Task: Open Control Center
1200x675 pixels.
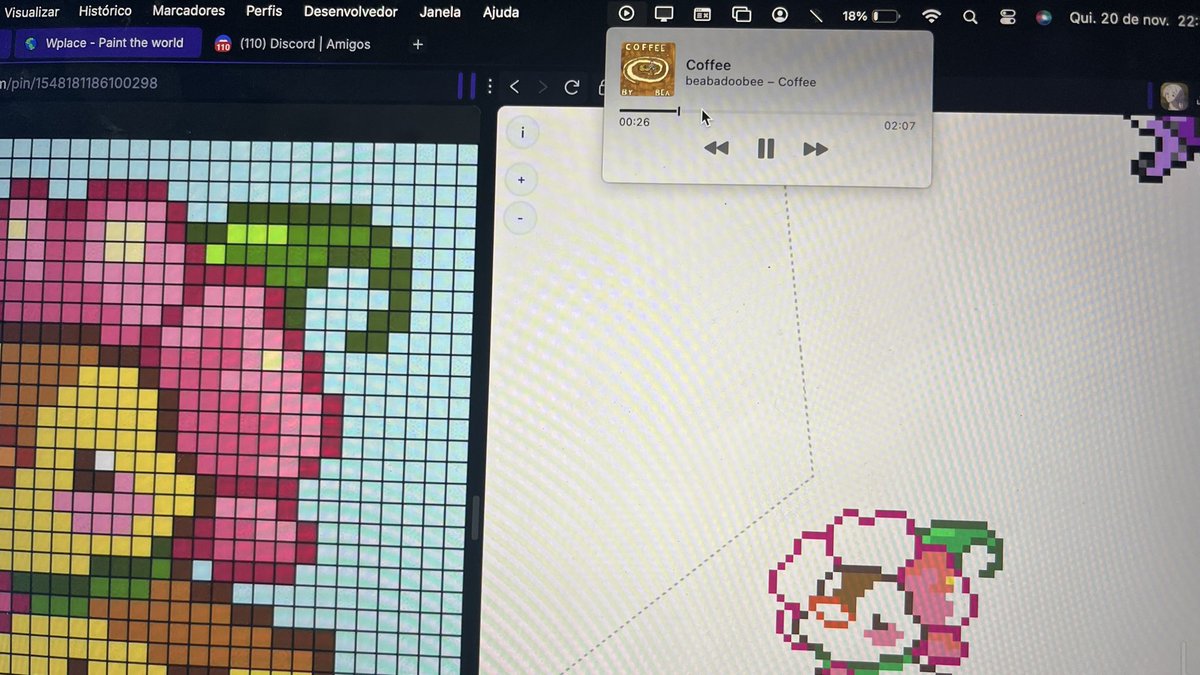Action: point(1006,17)
